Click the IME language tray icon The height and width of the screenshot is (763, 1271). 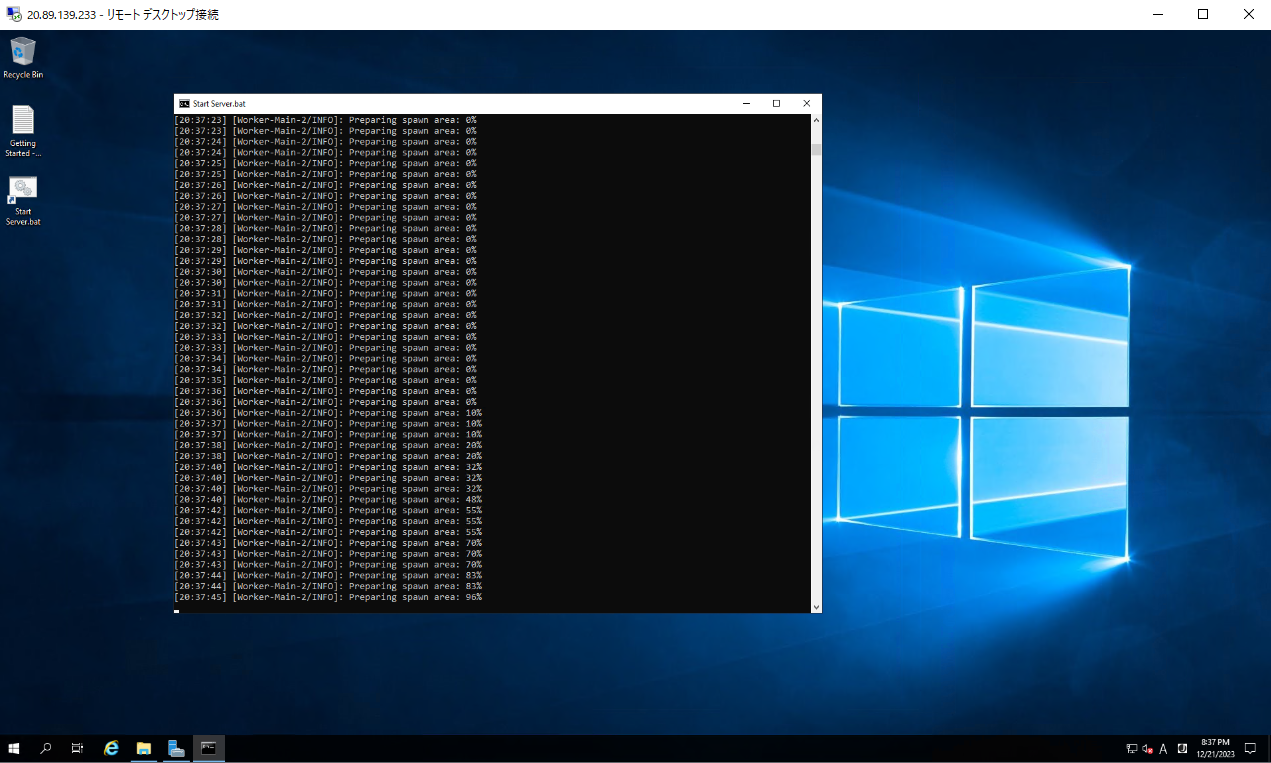(x=1182, y=748)
